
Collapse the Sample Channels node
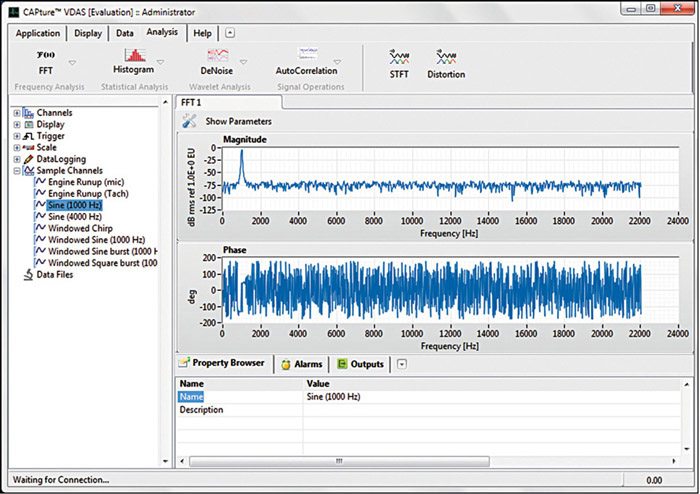point(17,171)
